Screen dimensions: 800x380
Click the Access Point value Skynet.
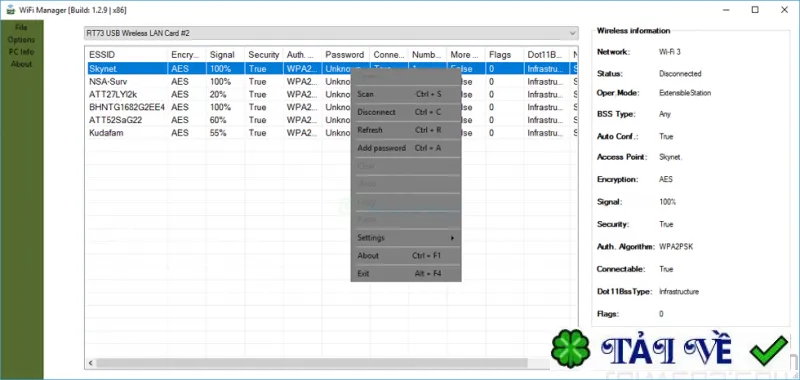tap(670, 157)
